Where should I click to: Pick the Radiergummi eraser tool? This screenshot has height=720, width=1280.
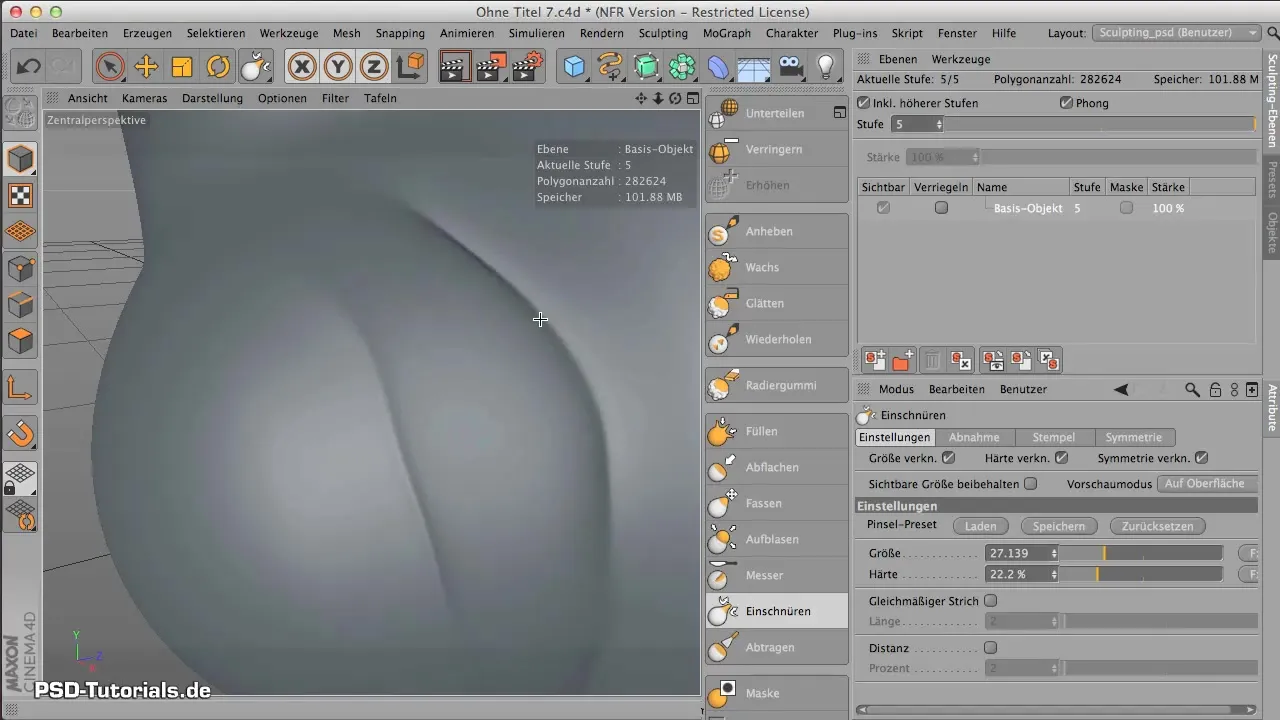(x=776, y=385)
